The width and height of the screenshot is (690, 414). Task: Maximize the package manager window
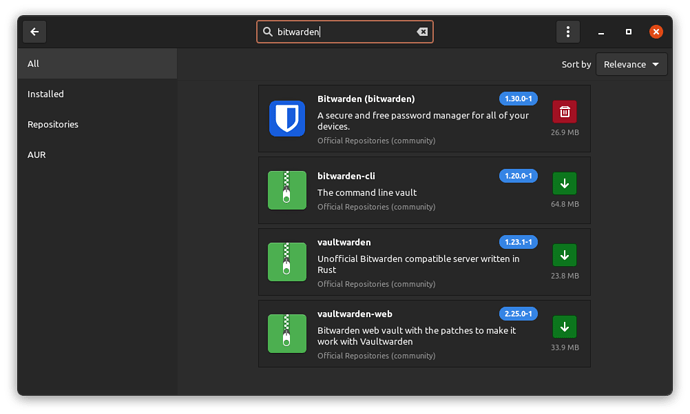tap(628, 32)
